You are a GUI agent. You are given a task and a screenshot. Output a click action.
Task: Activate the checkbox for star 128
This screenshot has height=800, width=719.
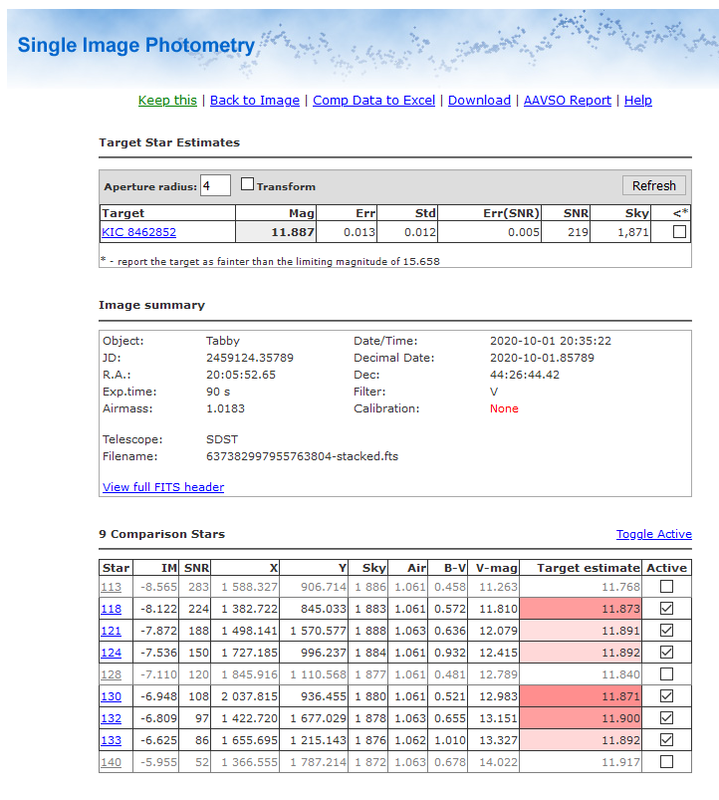click(666, 674)
